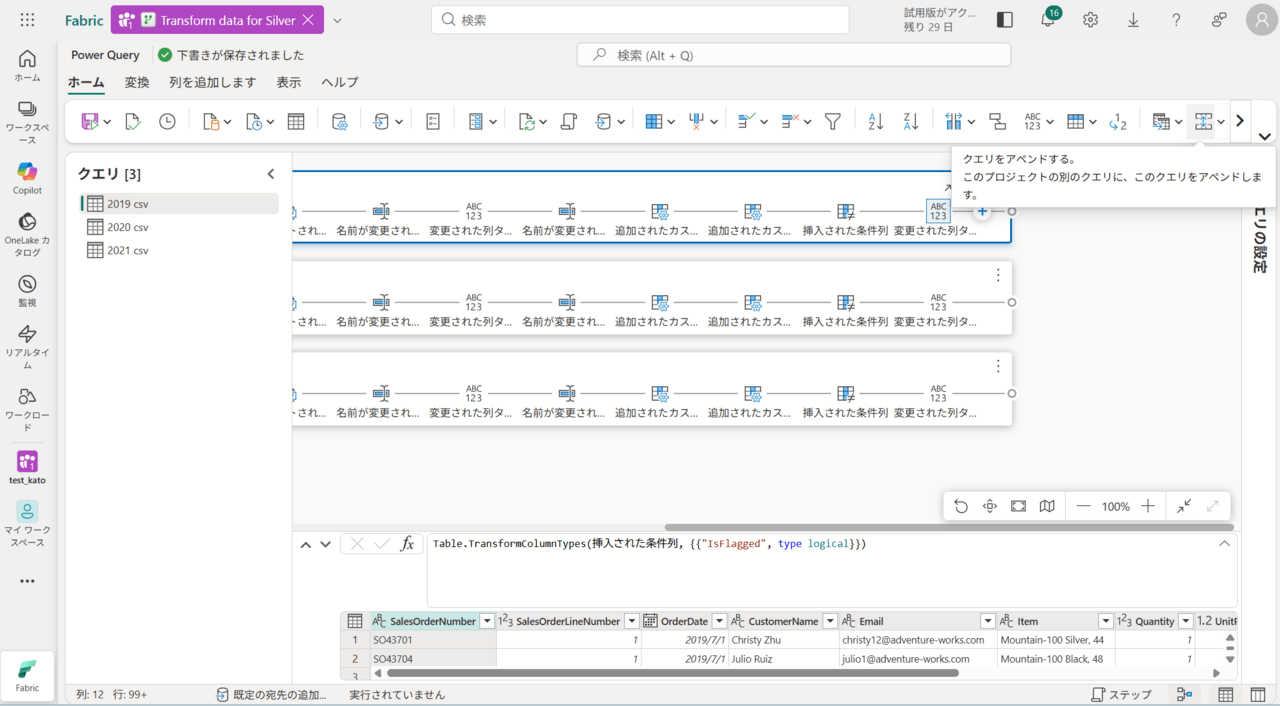Open the append queries tool

pyautogui.click(x=1203, y=121)
